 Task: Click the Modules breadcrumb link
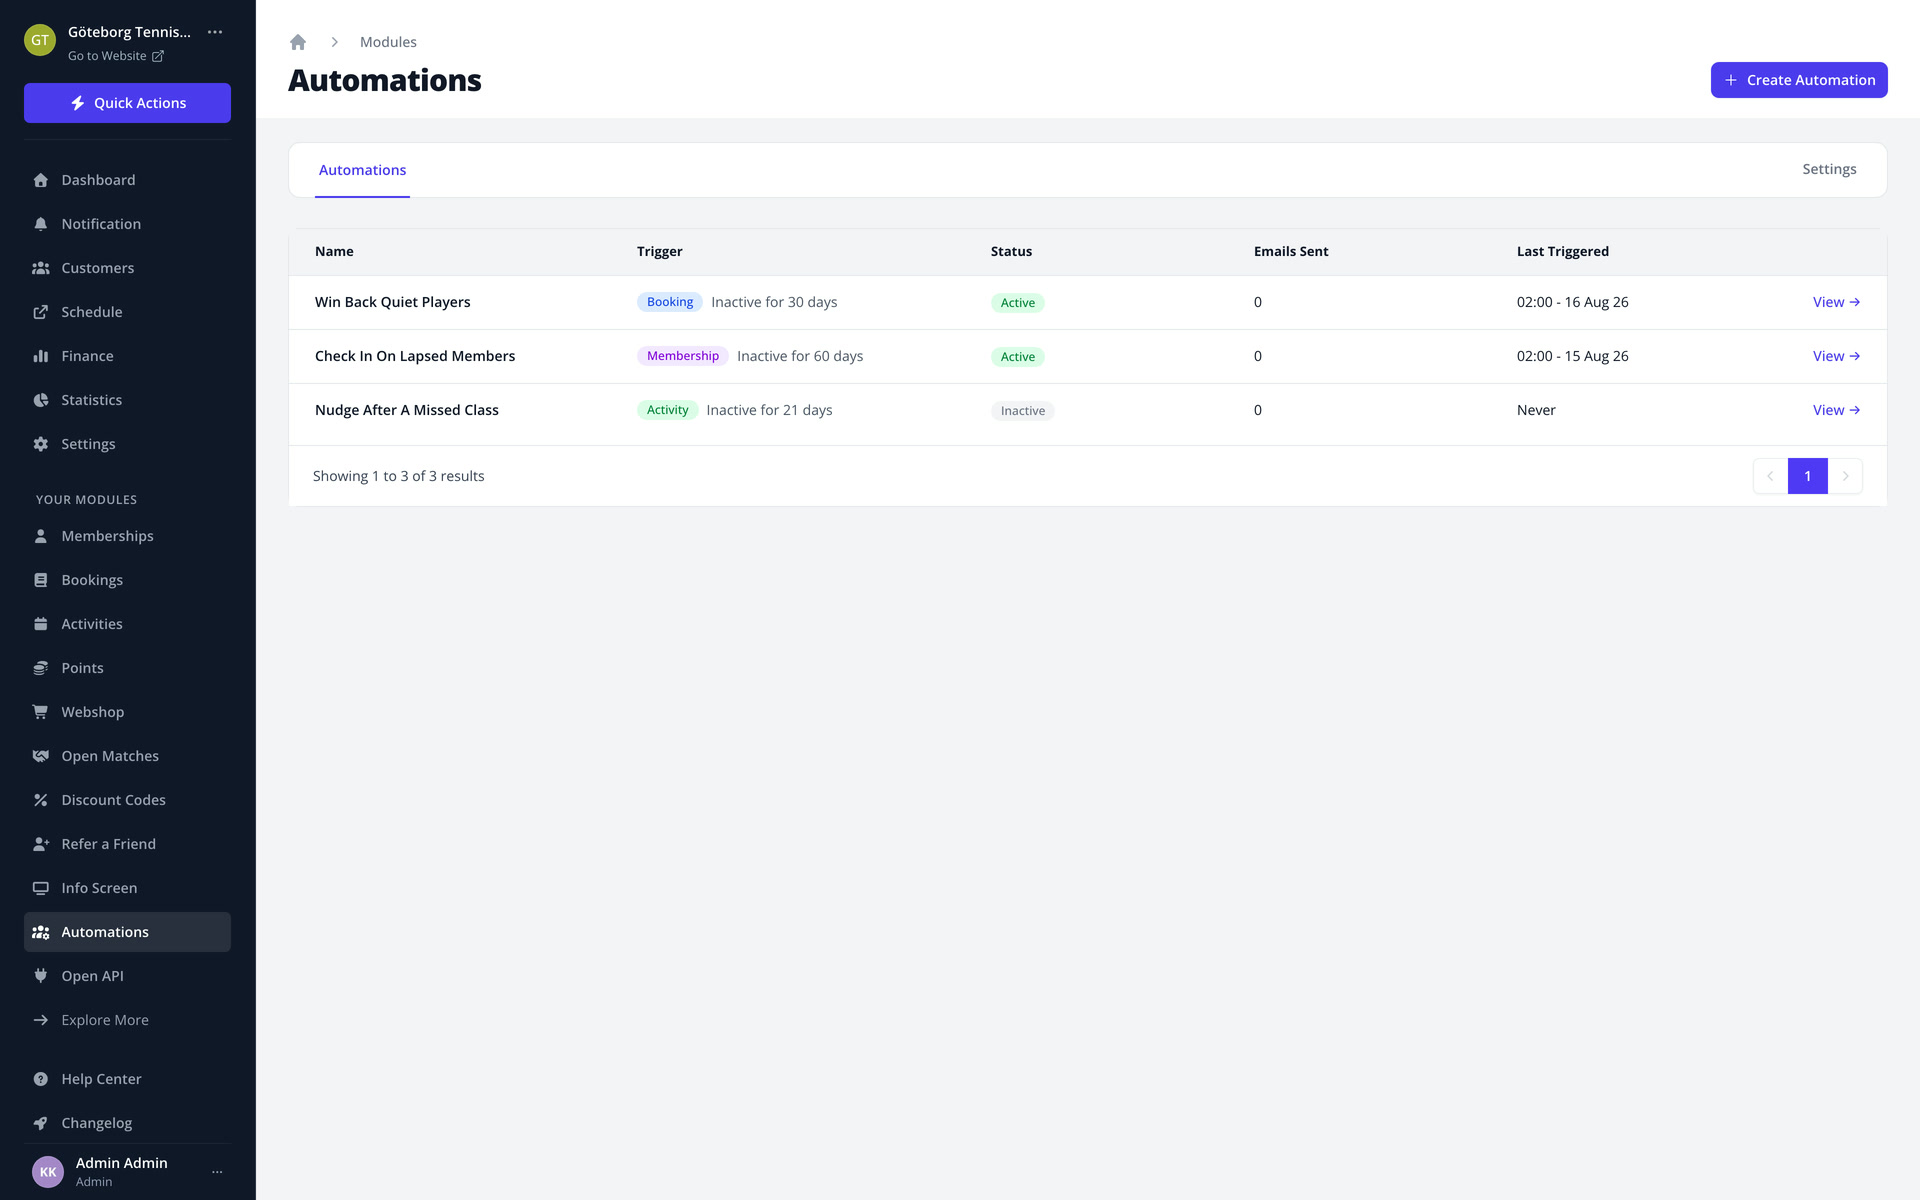click(388, 42)
